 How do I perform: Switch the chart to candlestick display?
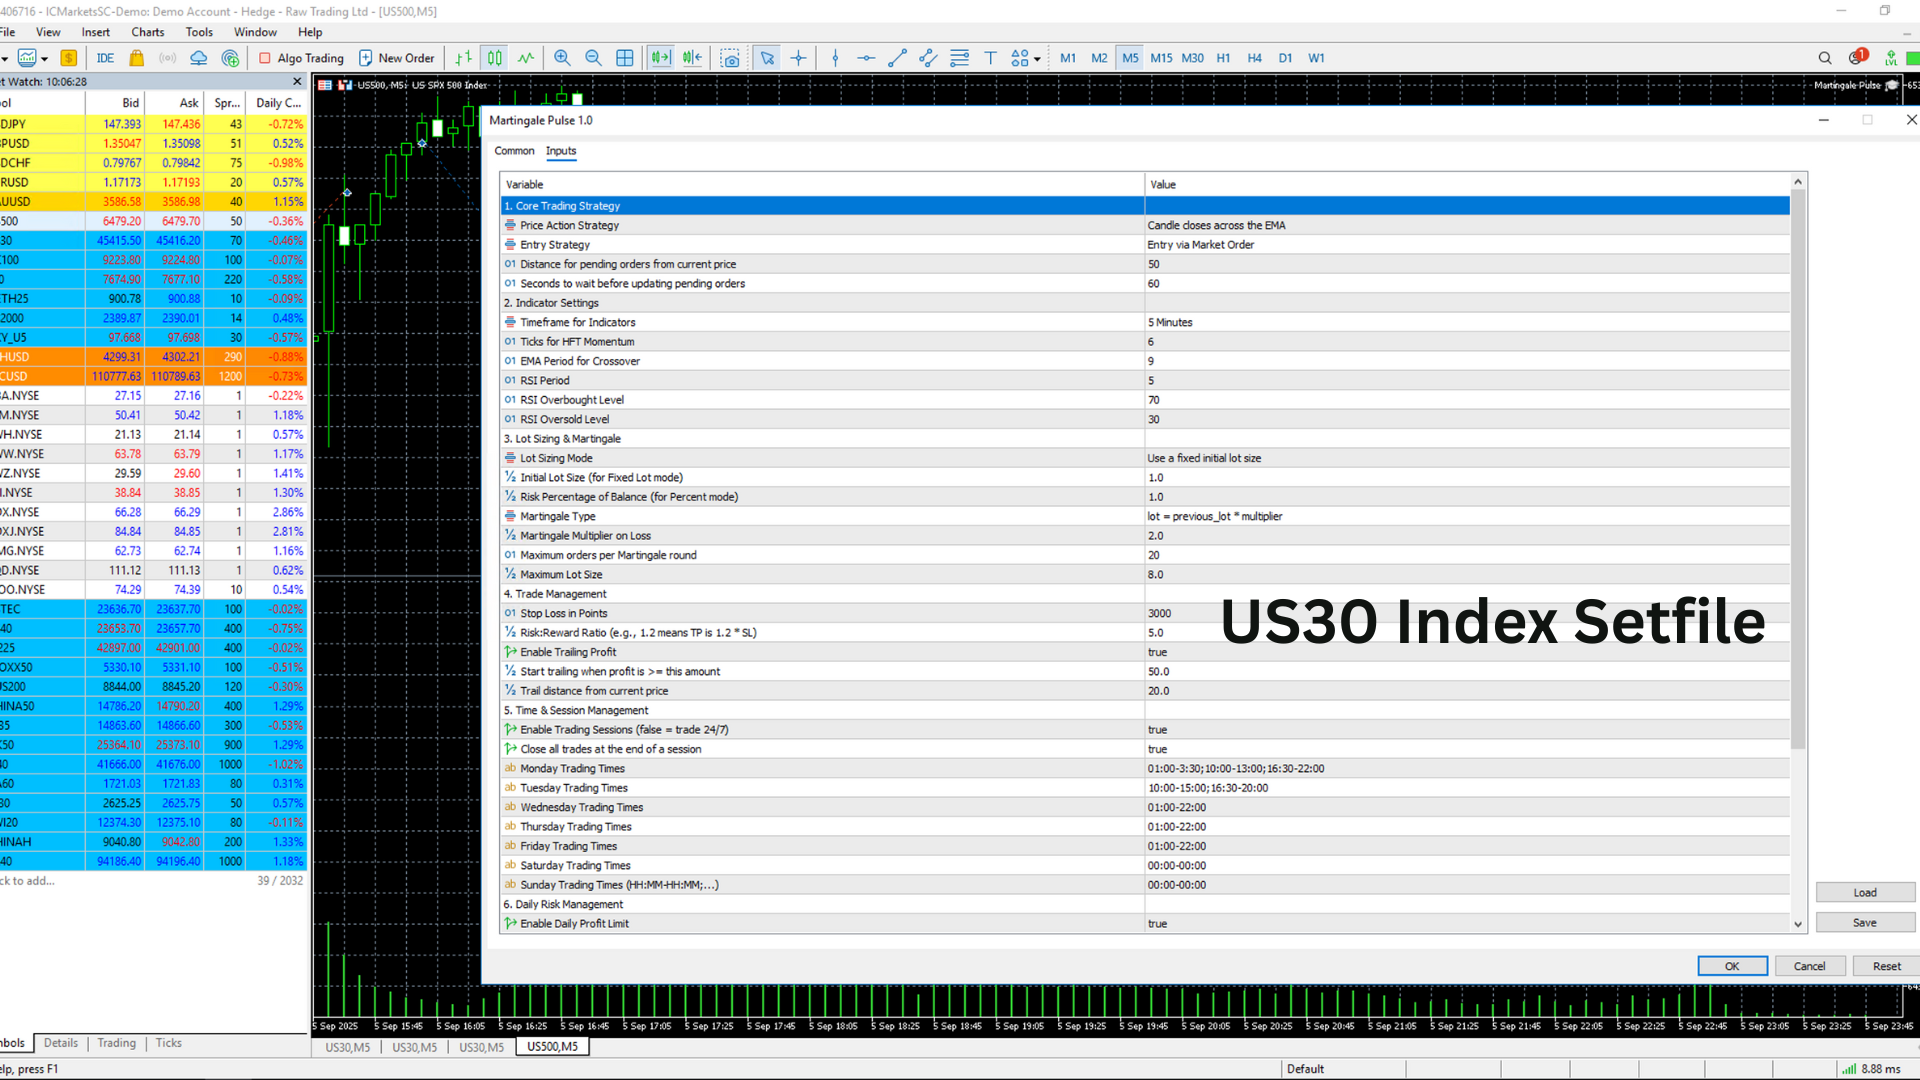click(494, 57)
